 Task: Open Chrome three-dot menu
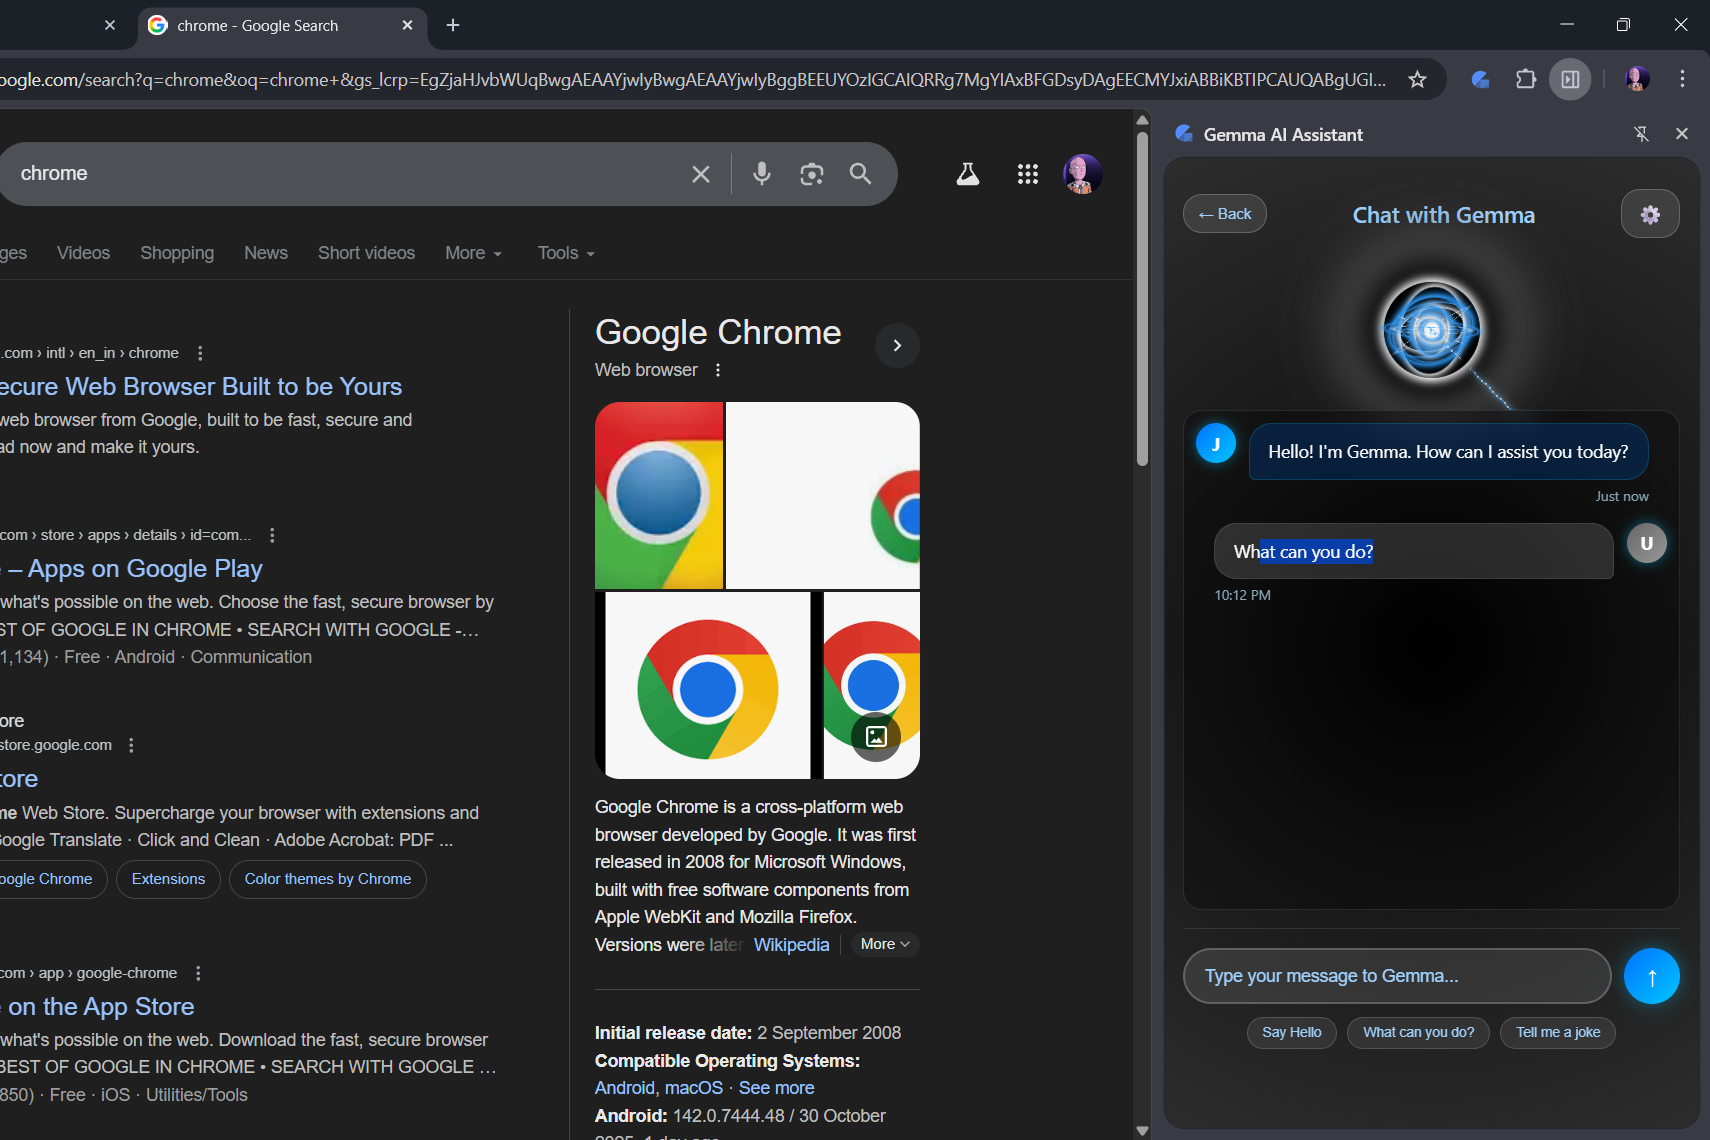[1682, 79]
